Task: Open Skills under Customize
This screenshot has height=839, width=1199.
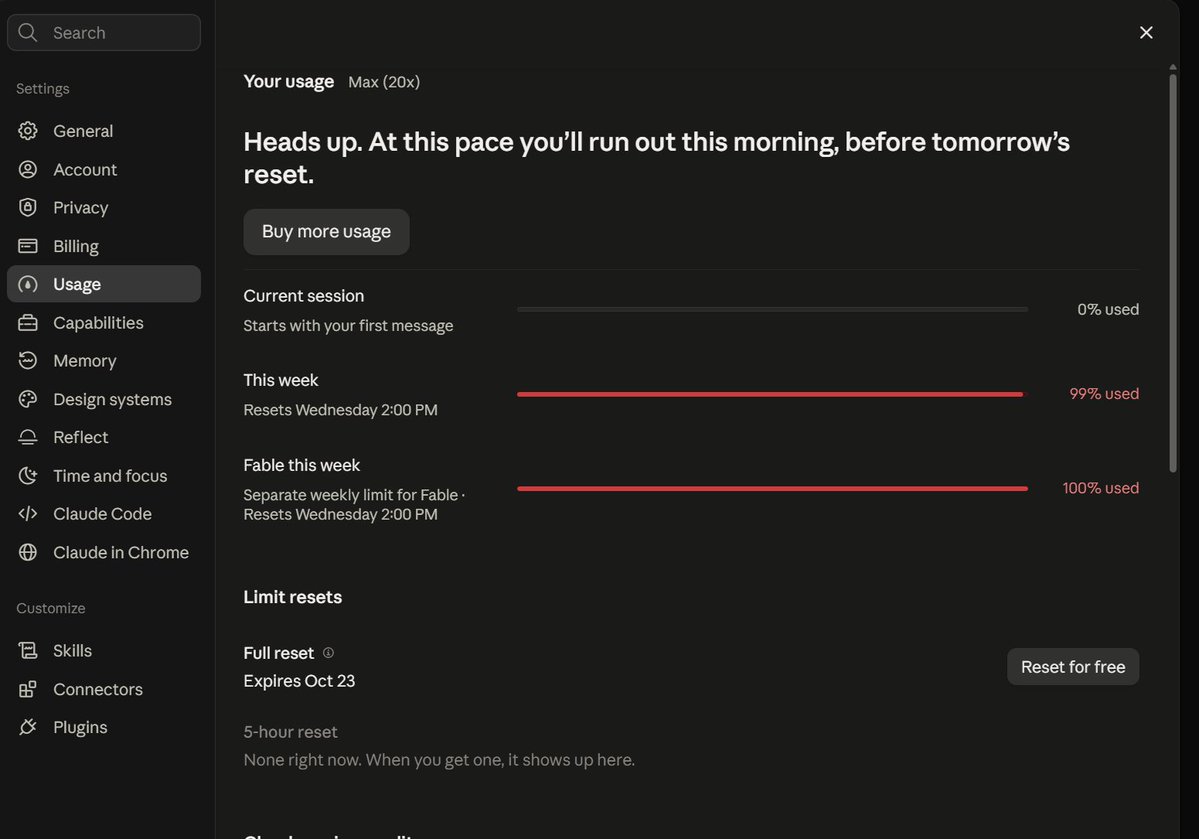Action: (x=104, y=650)
